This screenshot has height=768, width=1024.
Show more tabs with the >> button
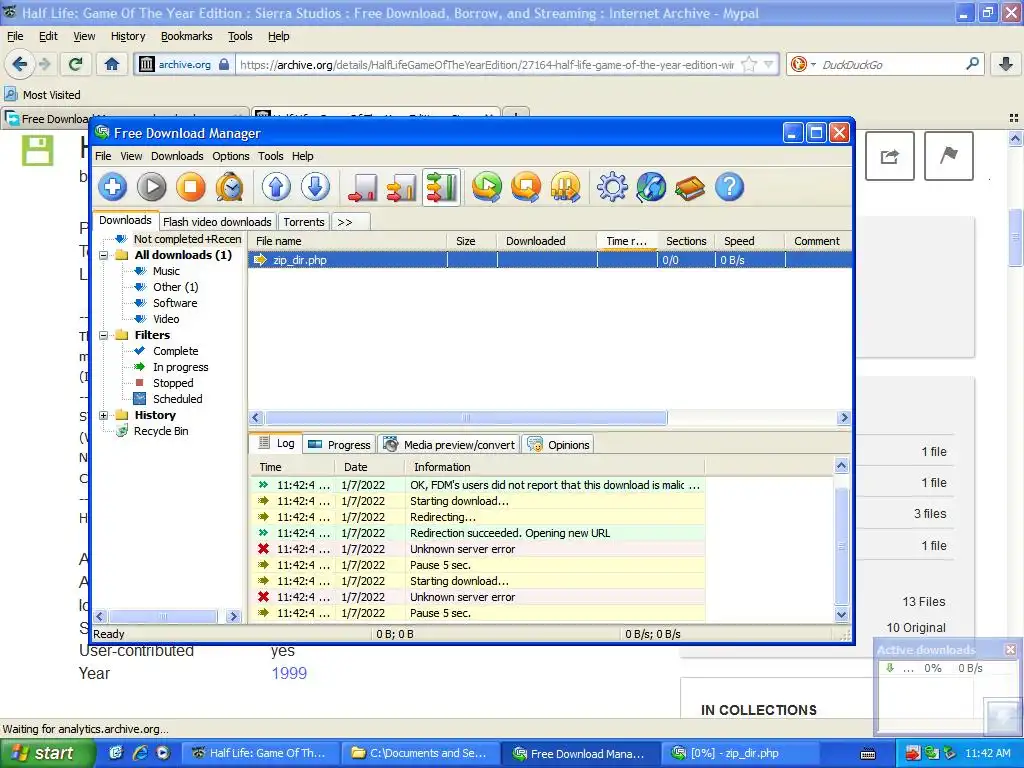[x=351, y=222]
